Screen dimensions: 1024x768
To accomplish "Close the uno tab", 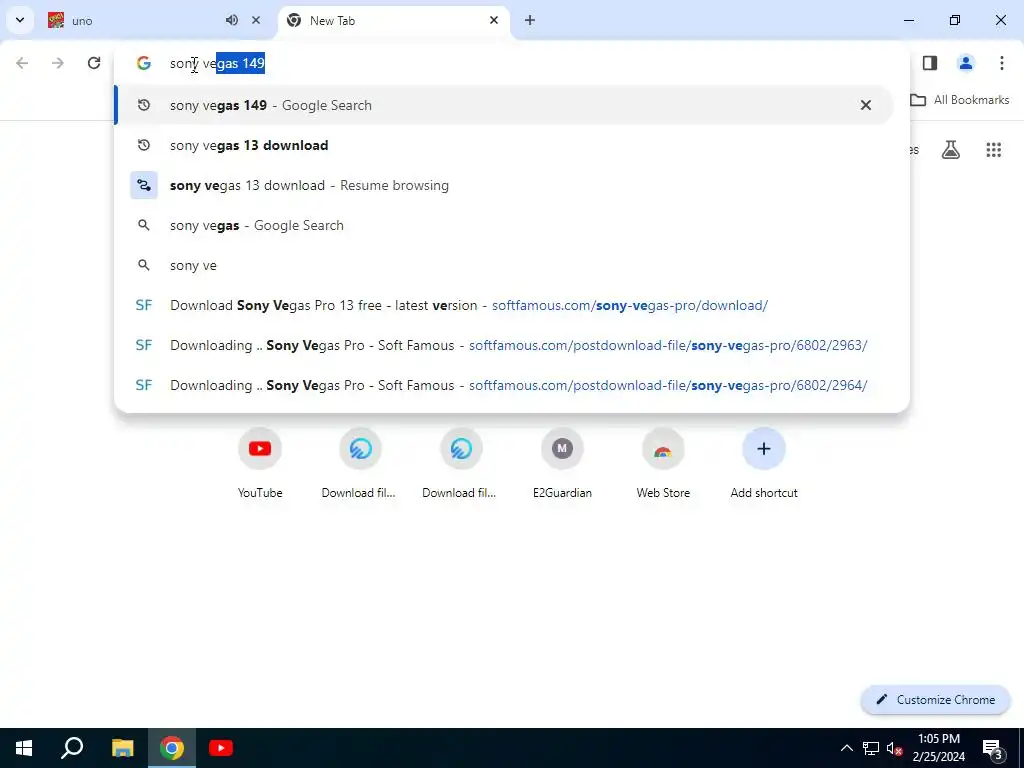I will (256, 20).
